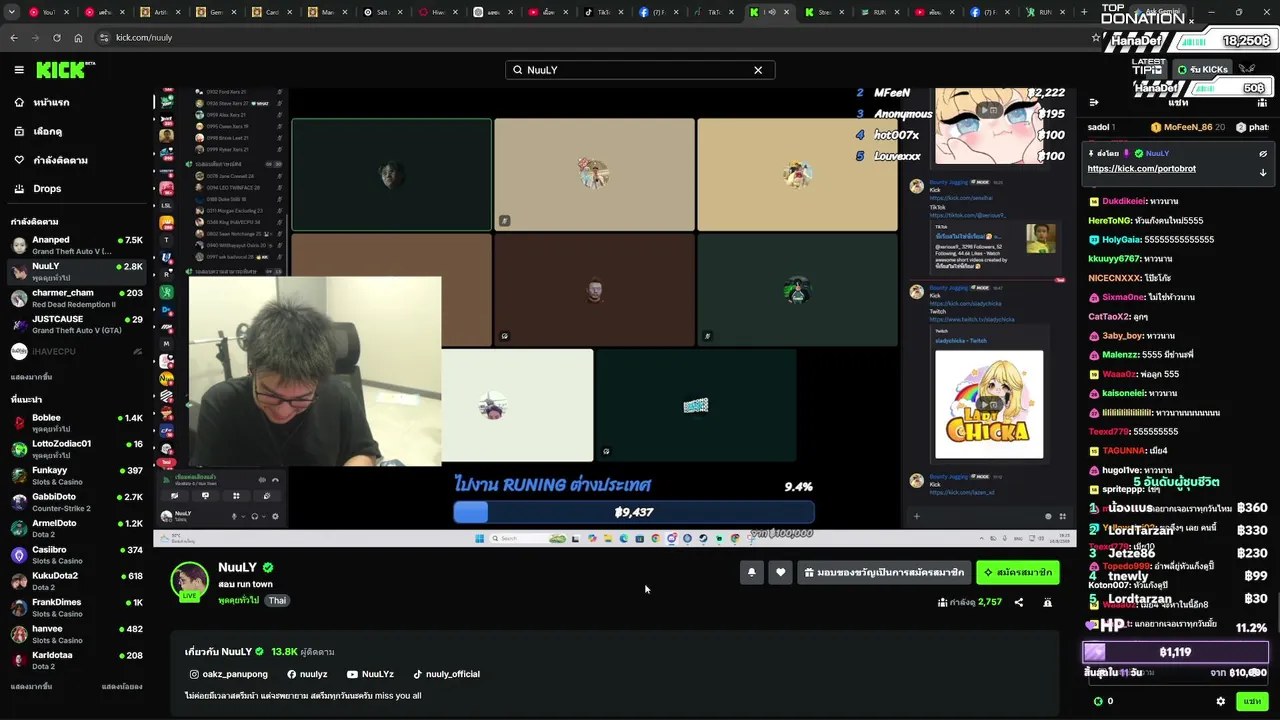Click the Thai language tag

pos(277,600)
